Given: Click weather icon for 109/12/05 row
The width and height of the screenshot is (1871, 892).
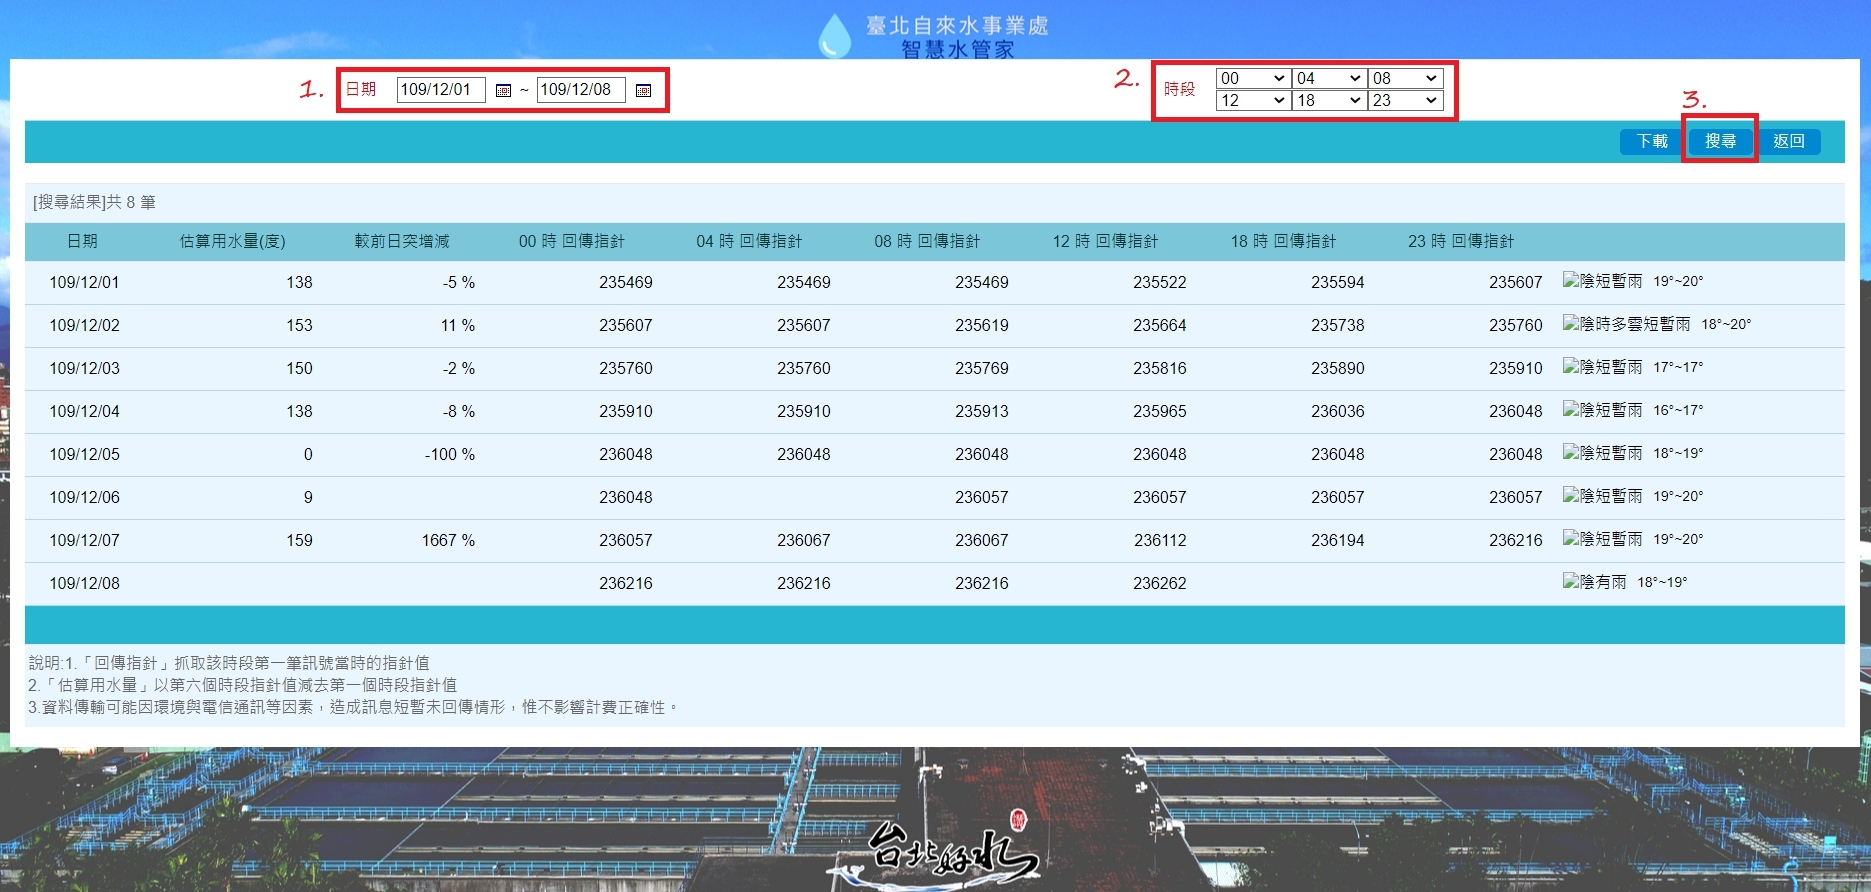Looking at the screenshot, I should click(1571, 453).
